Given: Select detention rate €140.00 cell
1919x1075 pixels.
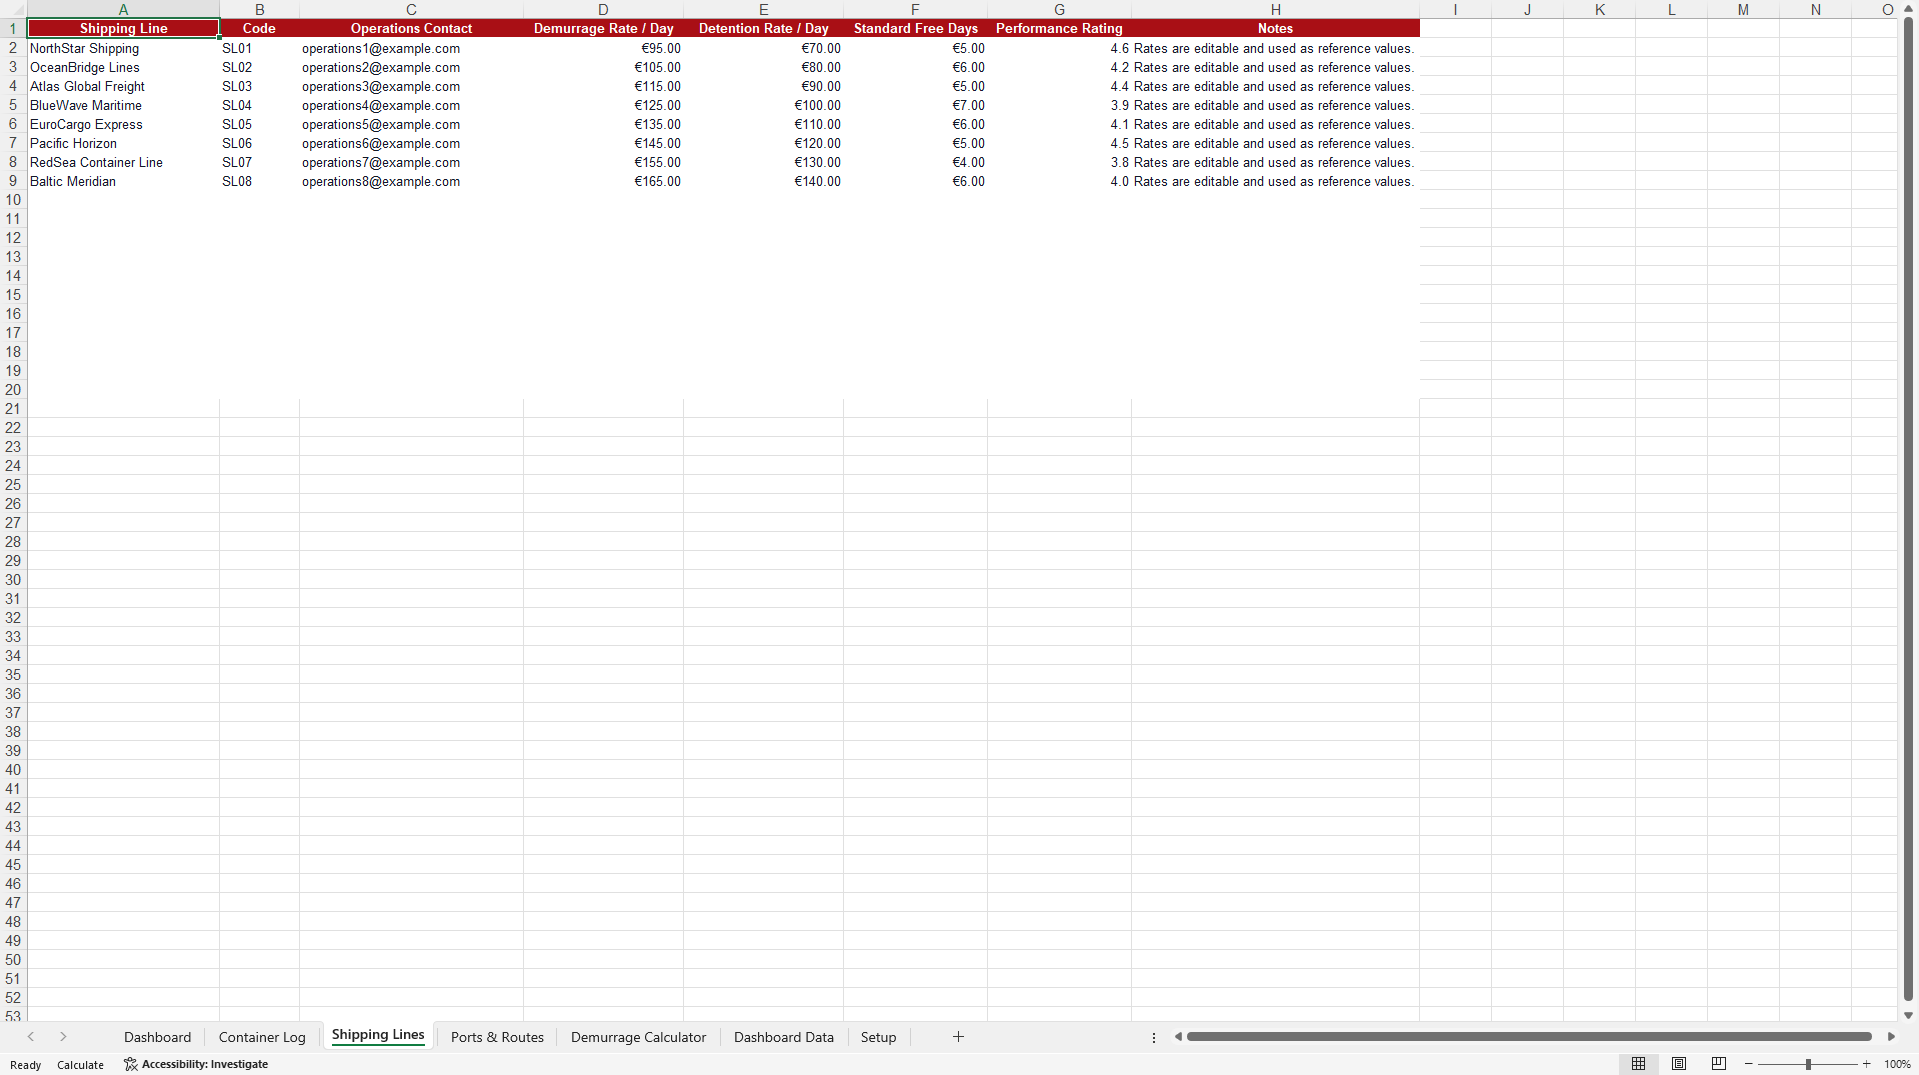Looking at the screenshot, I should pyautogui.click(x=763, y=181).
